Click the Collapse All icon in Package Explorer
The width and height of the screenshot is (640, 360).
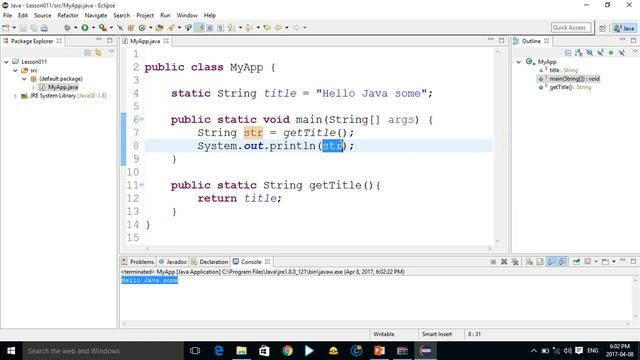[x=87, y=53]
